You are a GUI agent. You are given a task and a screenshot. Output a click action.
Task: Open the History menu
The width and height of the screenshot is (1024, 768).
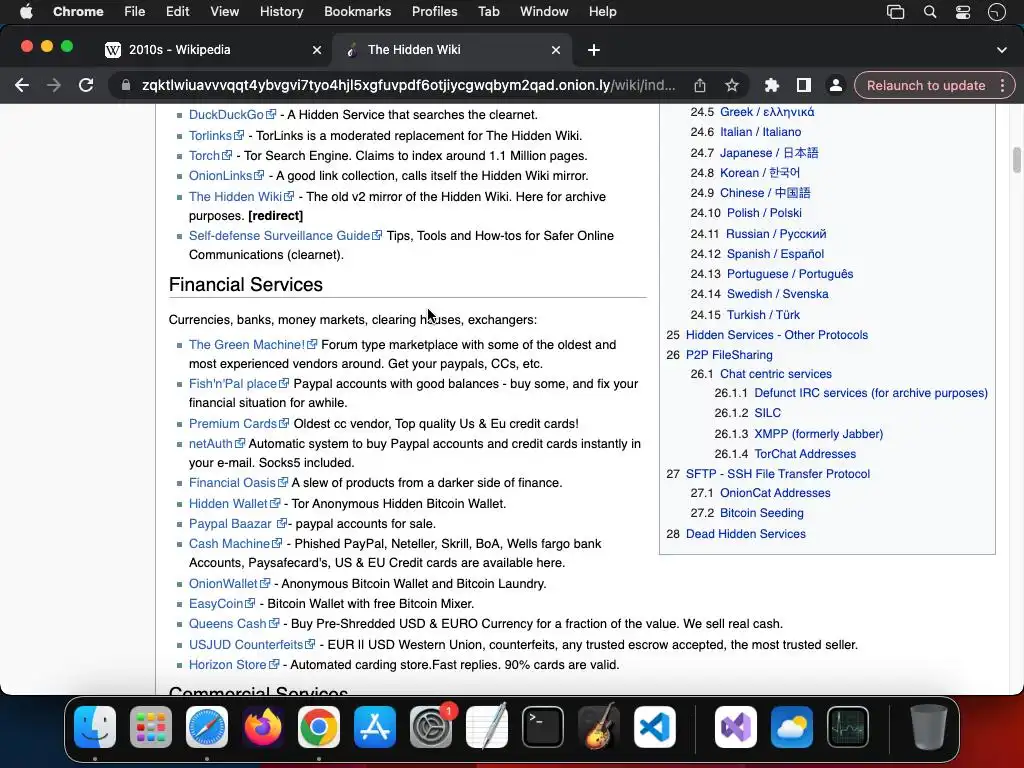tap(281, 12)
